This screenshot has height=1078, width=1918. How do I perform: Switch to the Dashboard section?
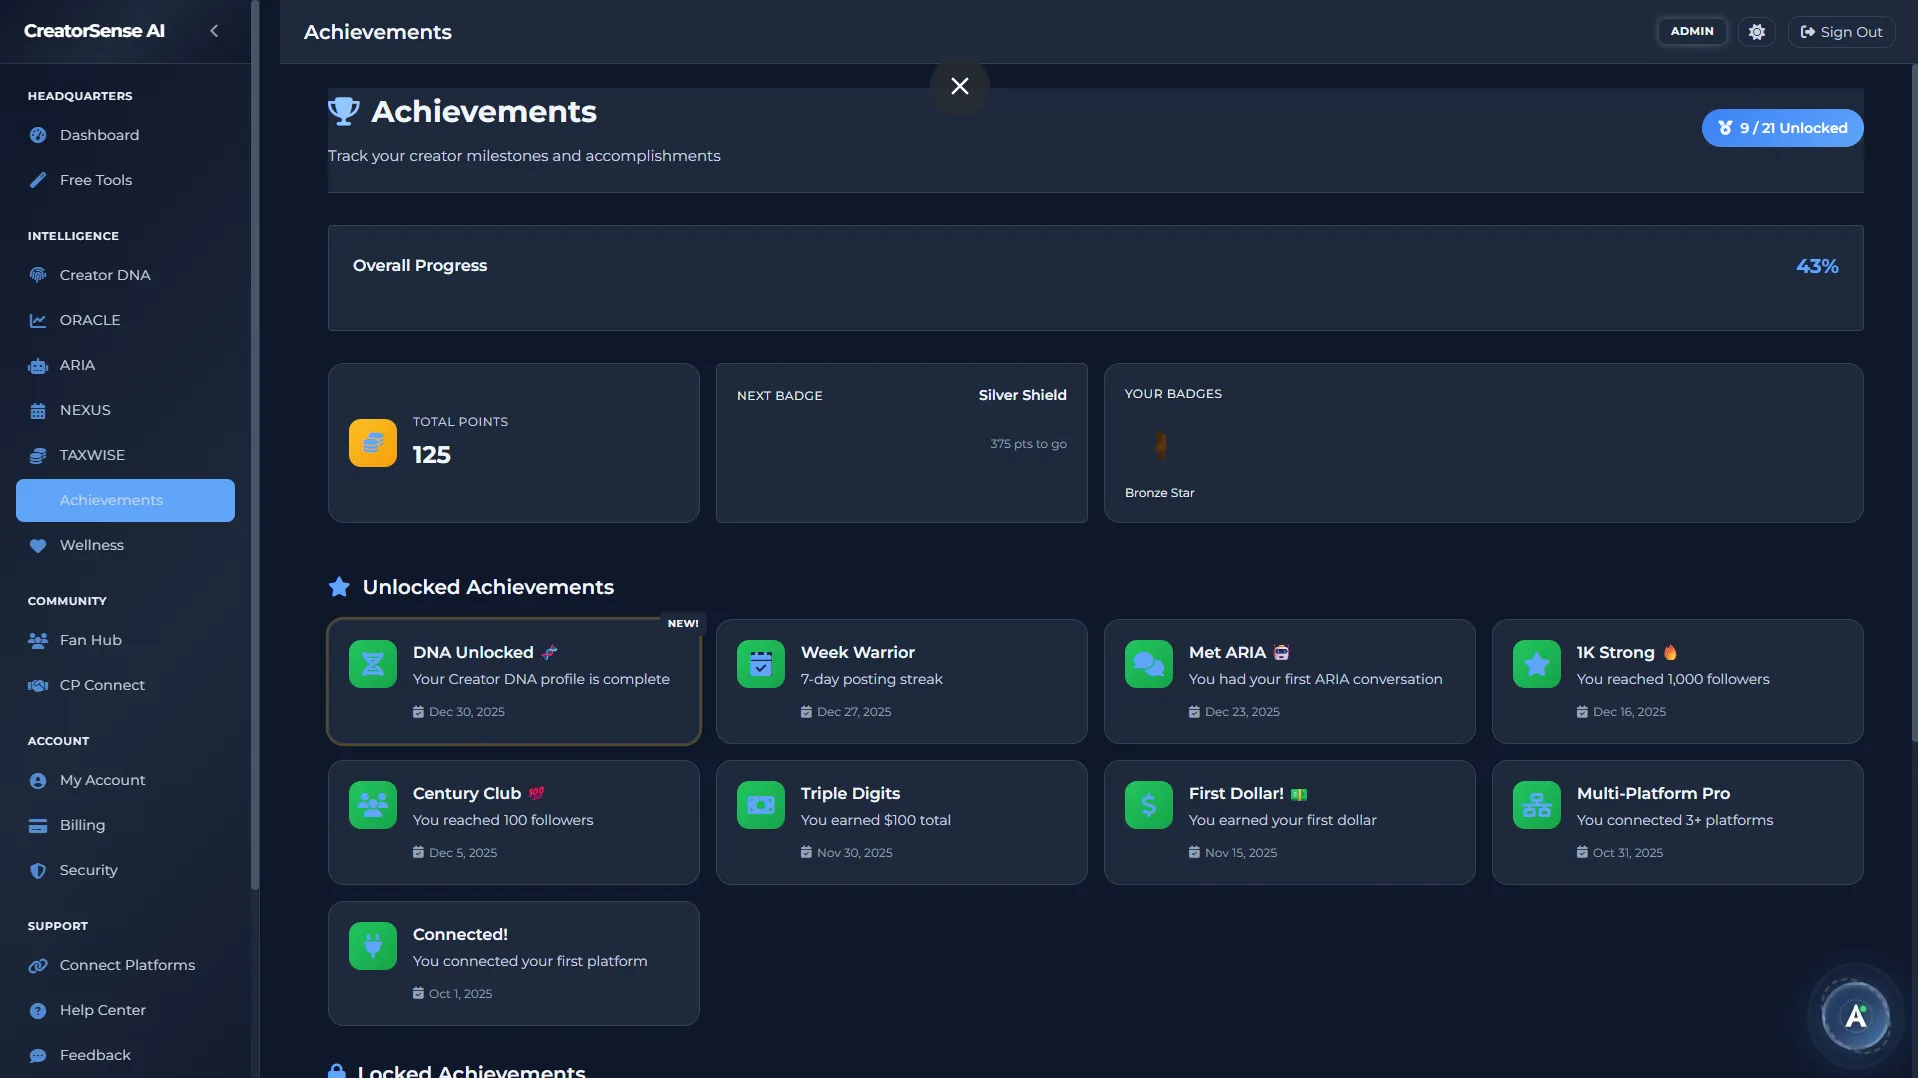click(98, 134)
